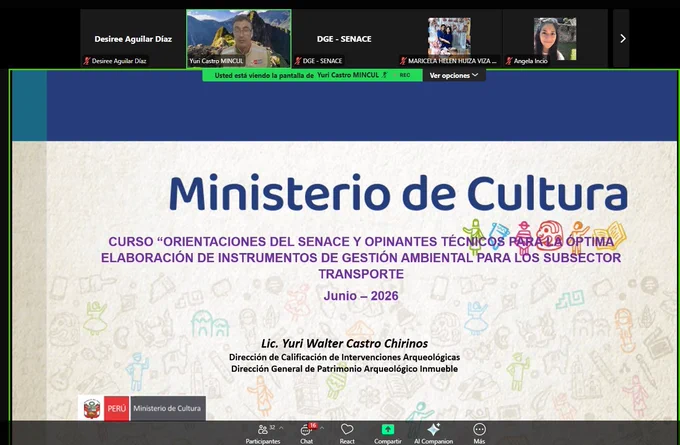Click muted mic icon of MARICELA HELEN
The image size is (680, 445).
coord(403,61)
